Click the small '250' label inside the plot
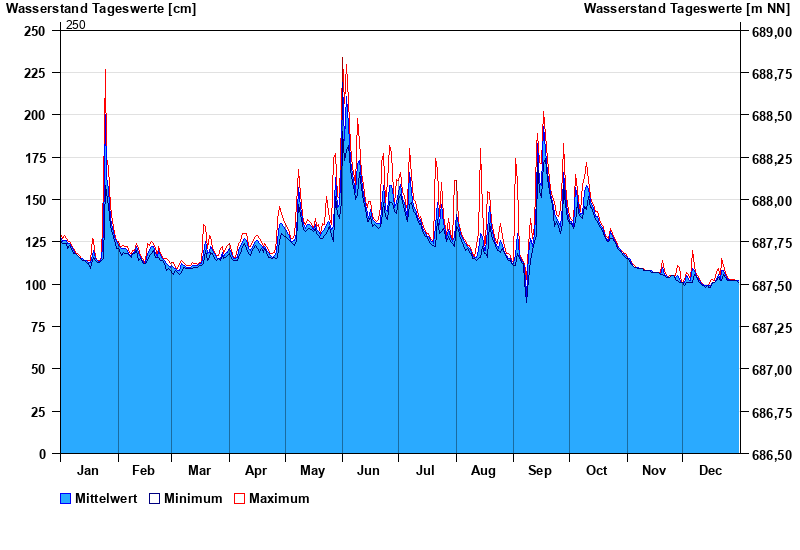Viewport: 800px width, 550px height. coord(76,25)
